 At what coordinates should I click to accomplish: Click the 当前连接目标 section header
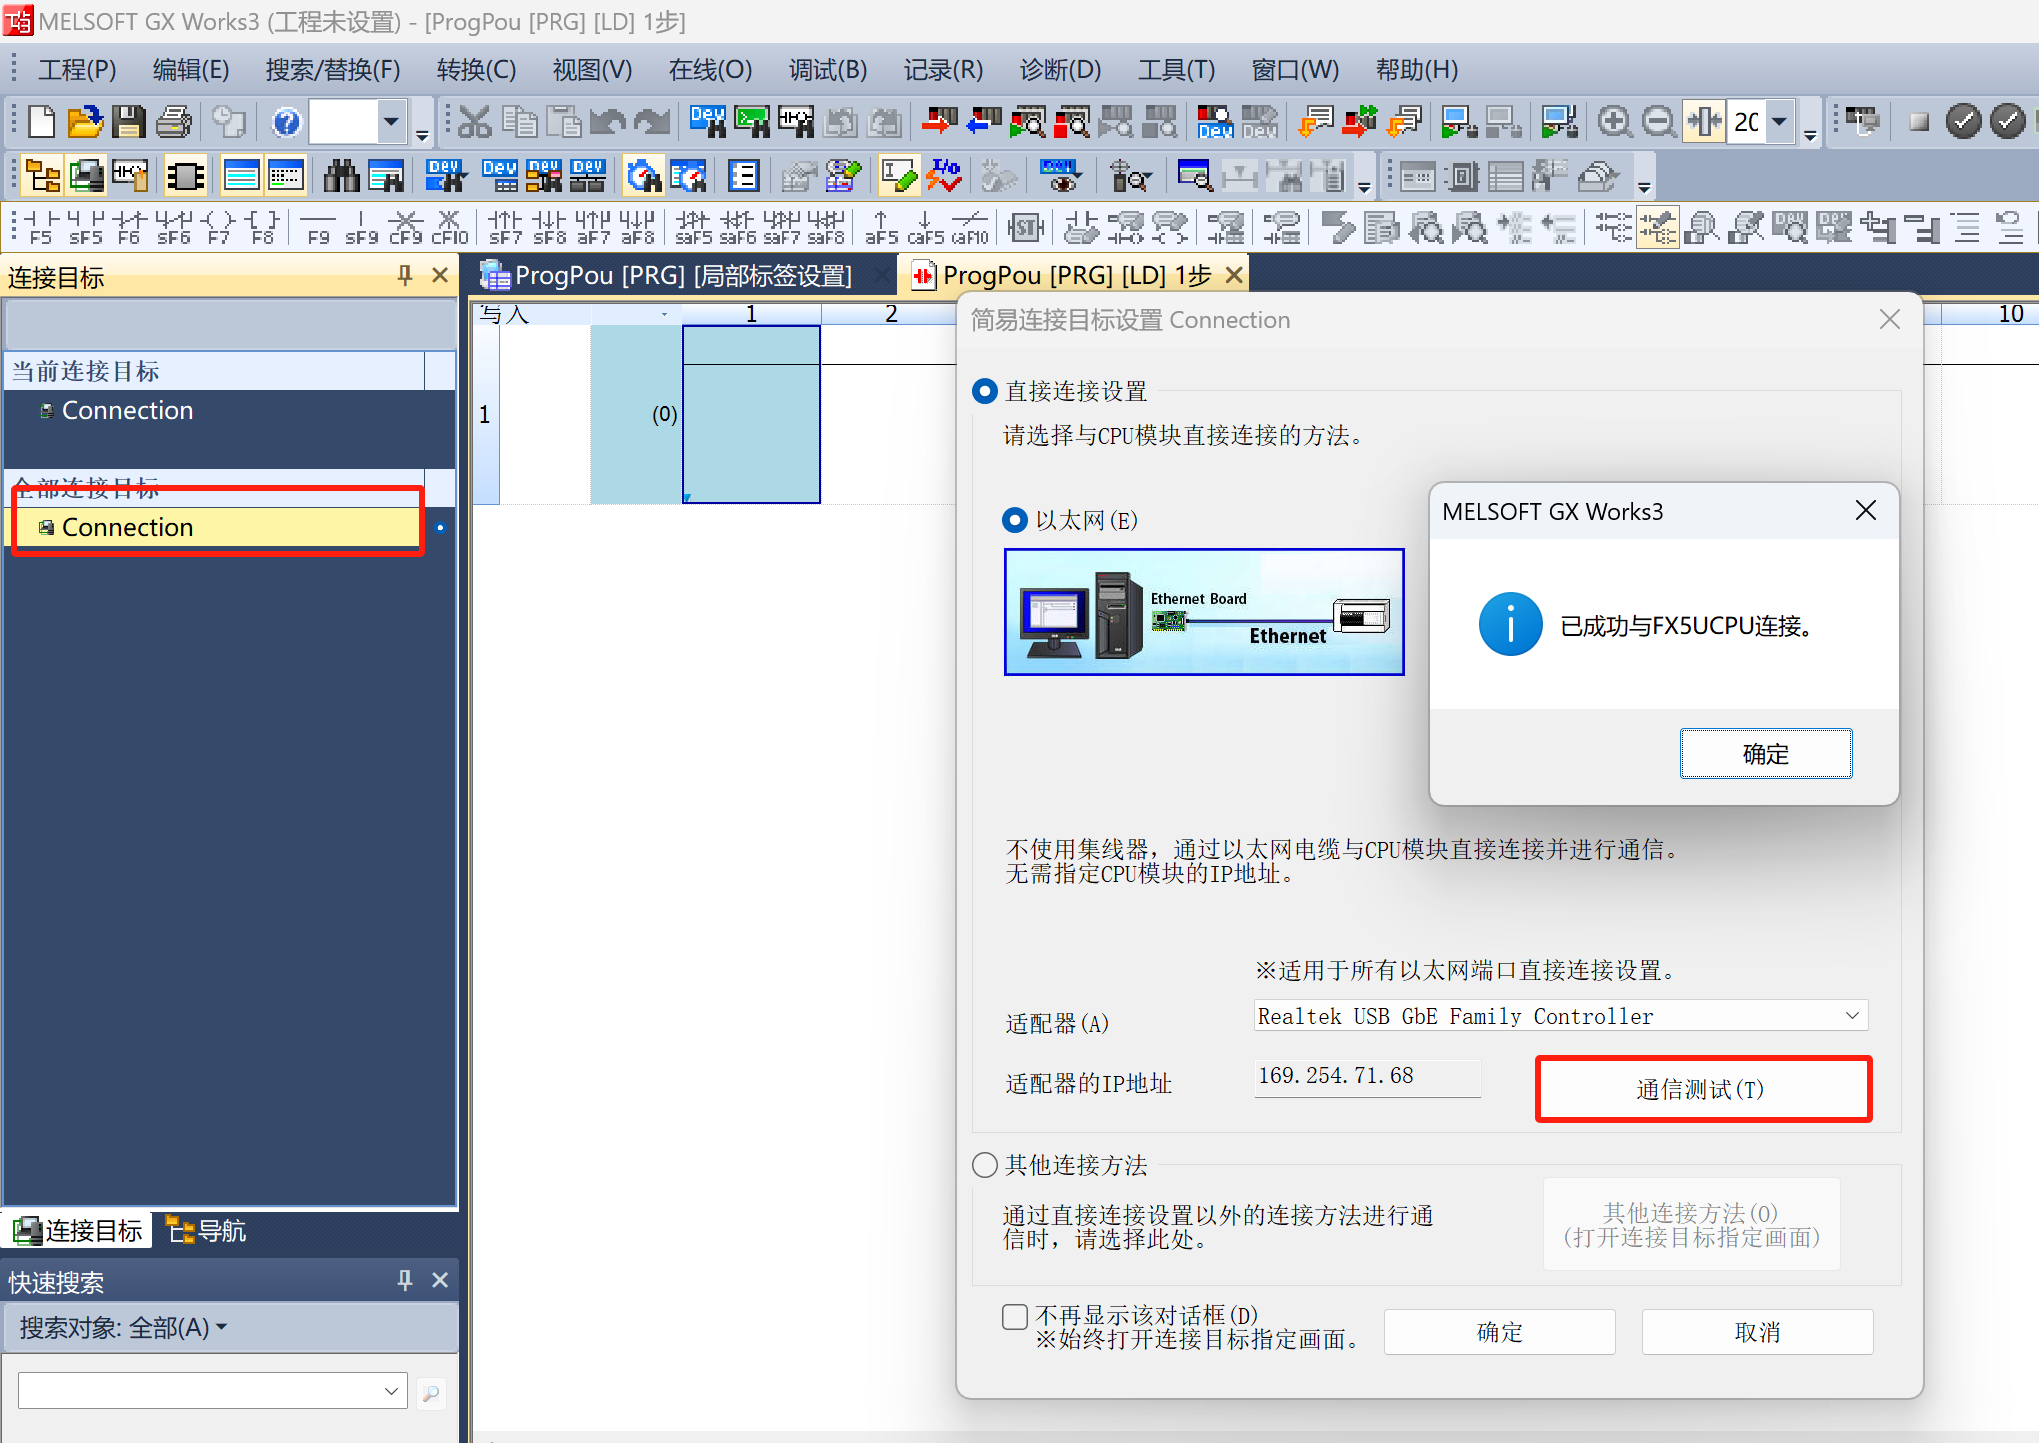tap(216, 371)
